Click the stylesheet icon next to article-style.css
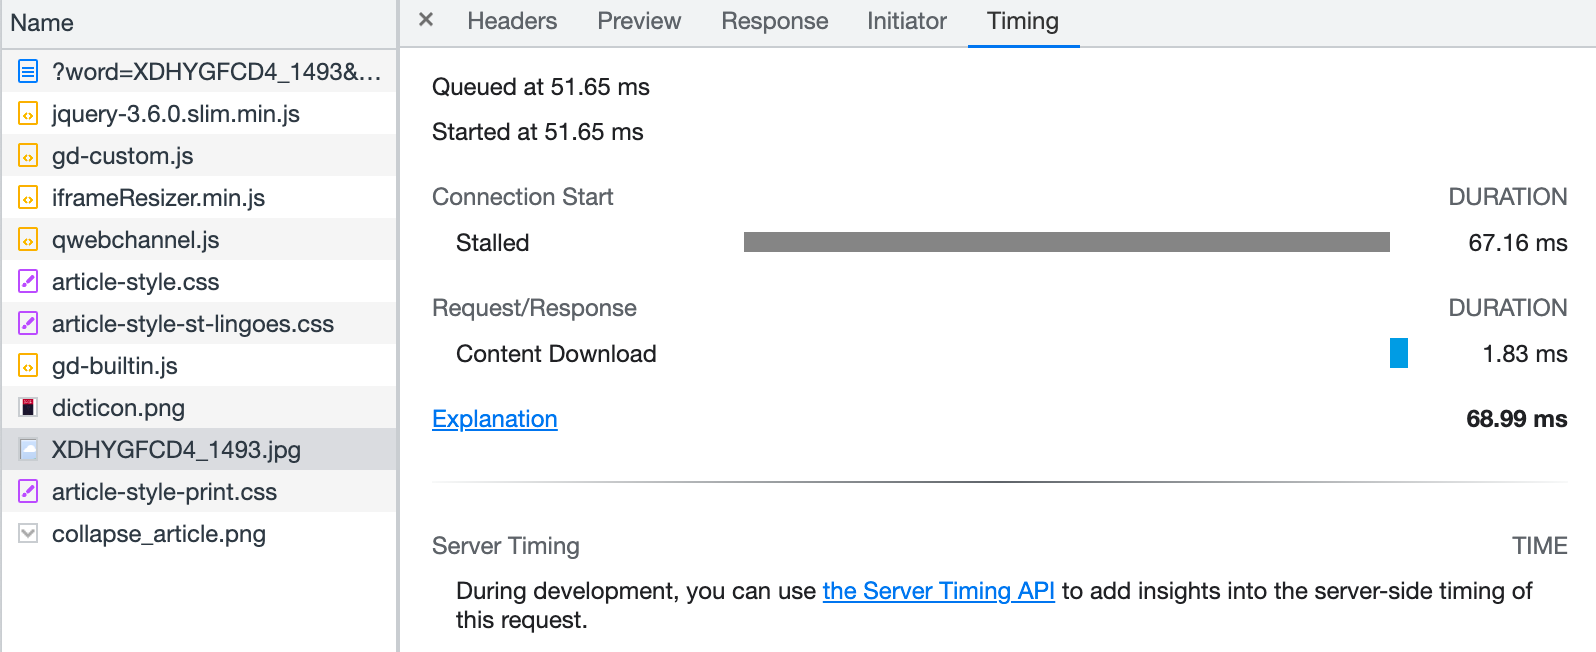 click(28, 282)
